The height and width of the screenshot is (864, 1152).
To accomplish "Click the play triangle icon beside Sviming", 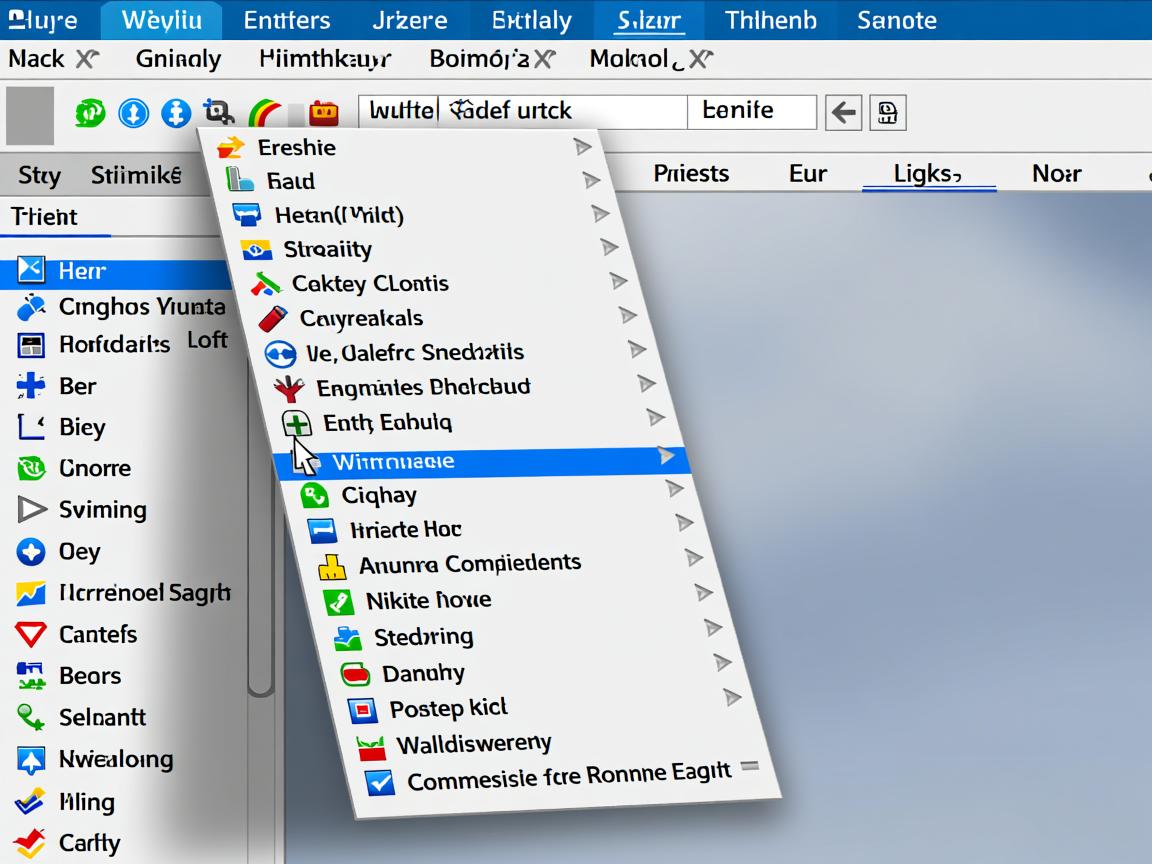I will (x=31, y=510).
